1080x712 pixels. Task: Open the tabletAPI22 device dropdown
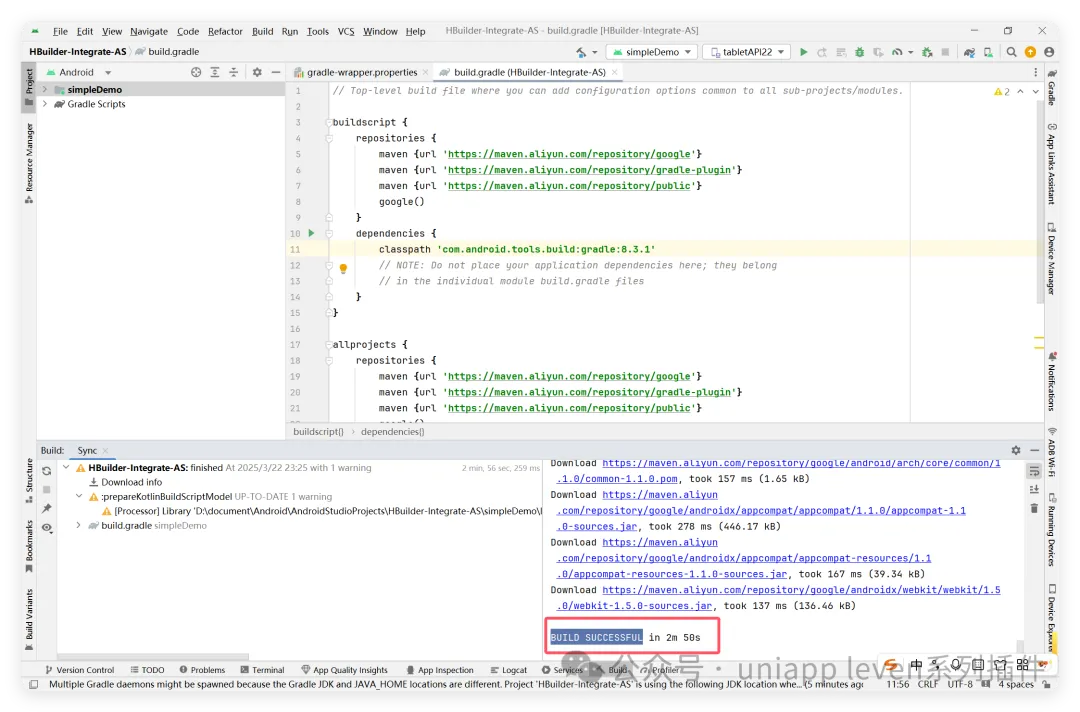click(747, 52)
